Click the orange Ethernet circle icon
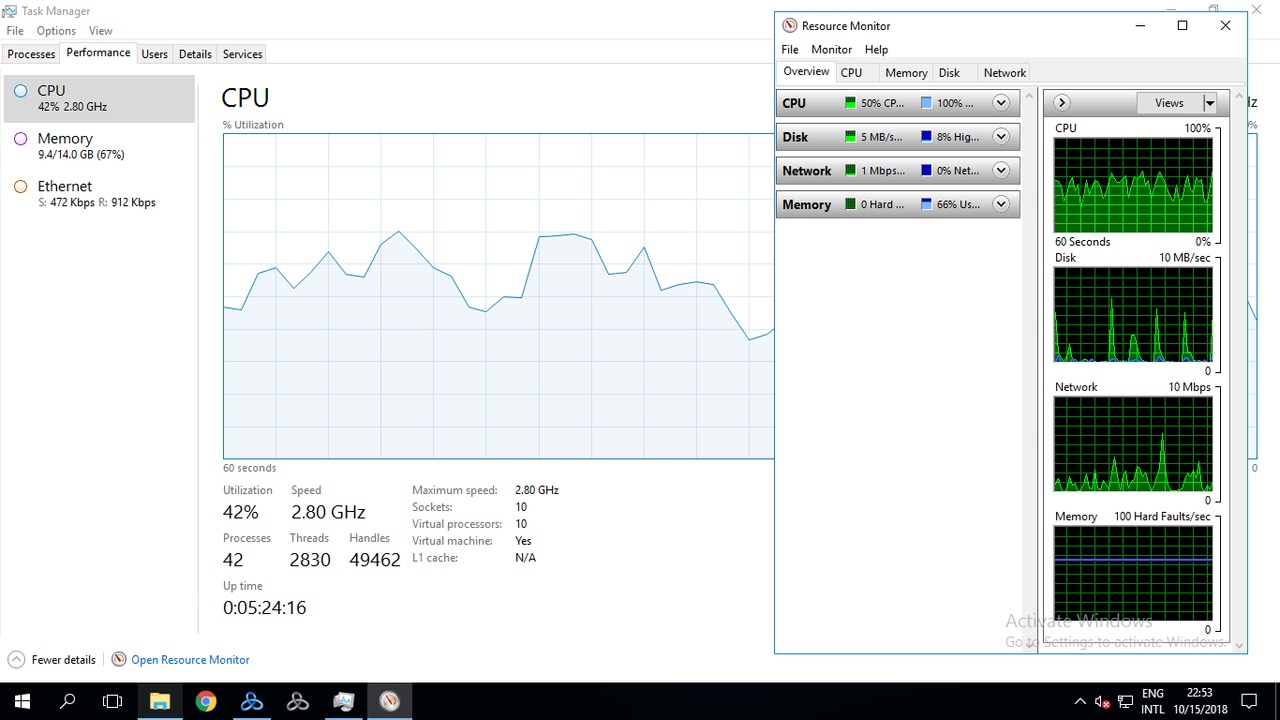Screen dimensions: 1280x720 coord(20,187)
